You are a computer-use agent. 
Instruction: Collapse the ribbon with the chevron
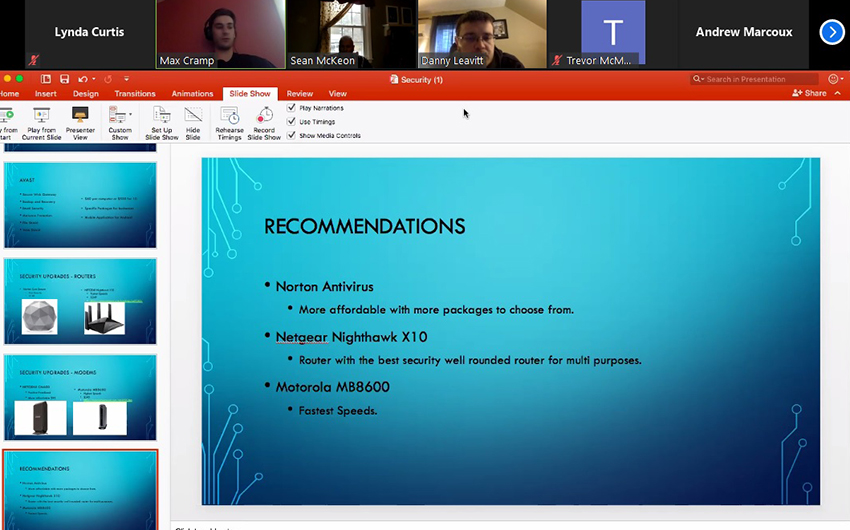pyautogui.click(x=838, y=93)
